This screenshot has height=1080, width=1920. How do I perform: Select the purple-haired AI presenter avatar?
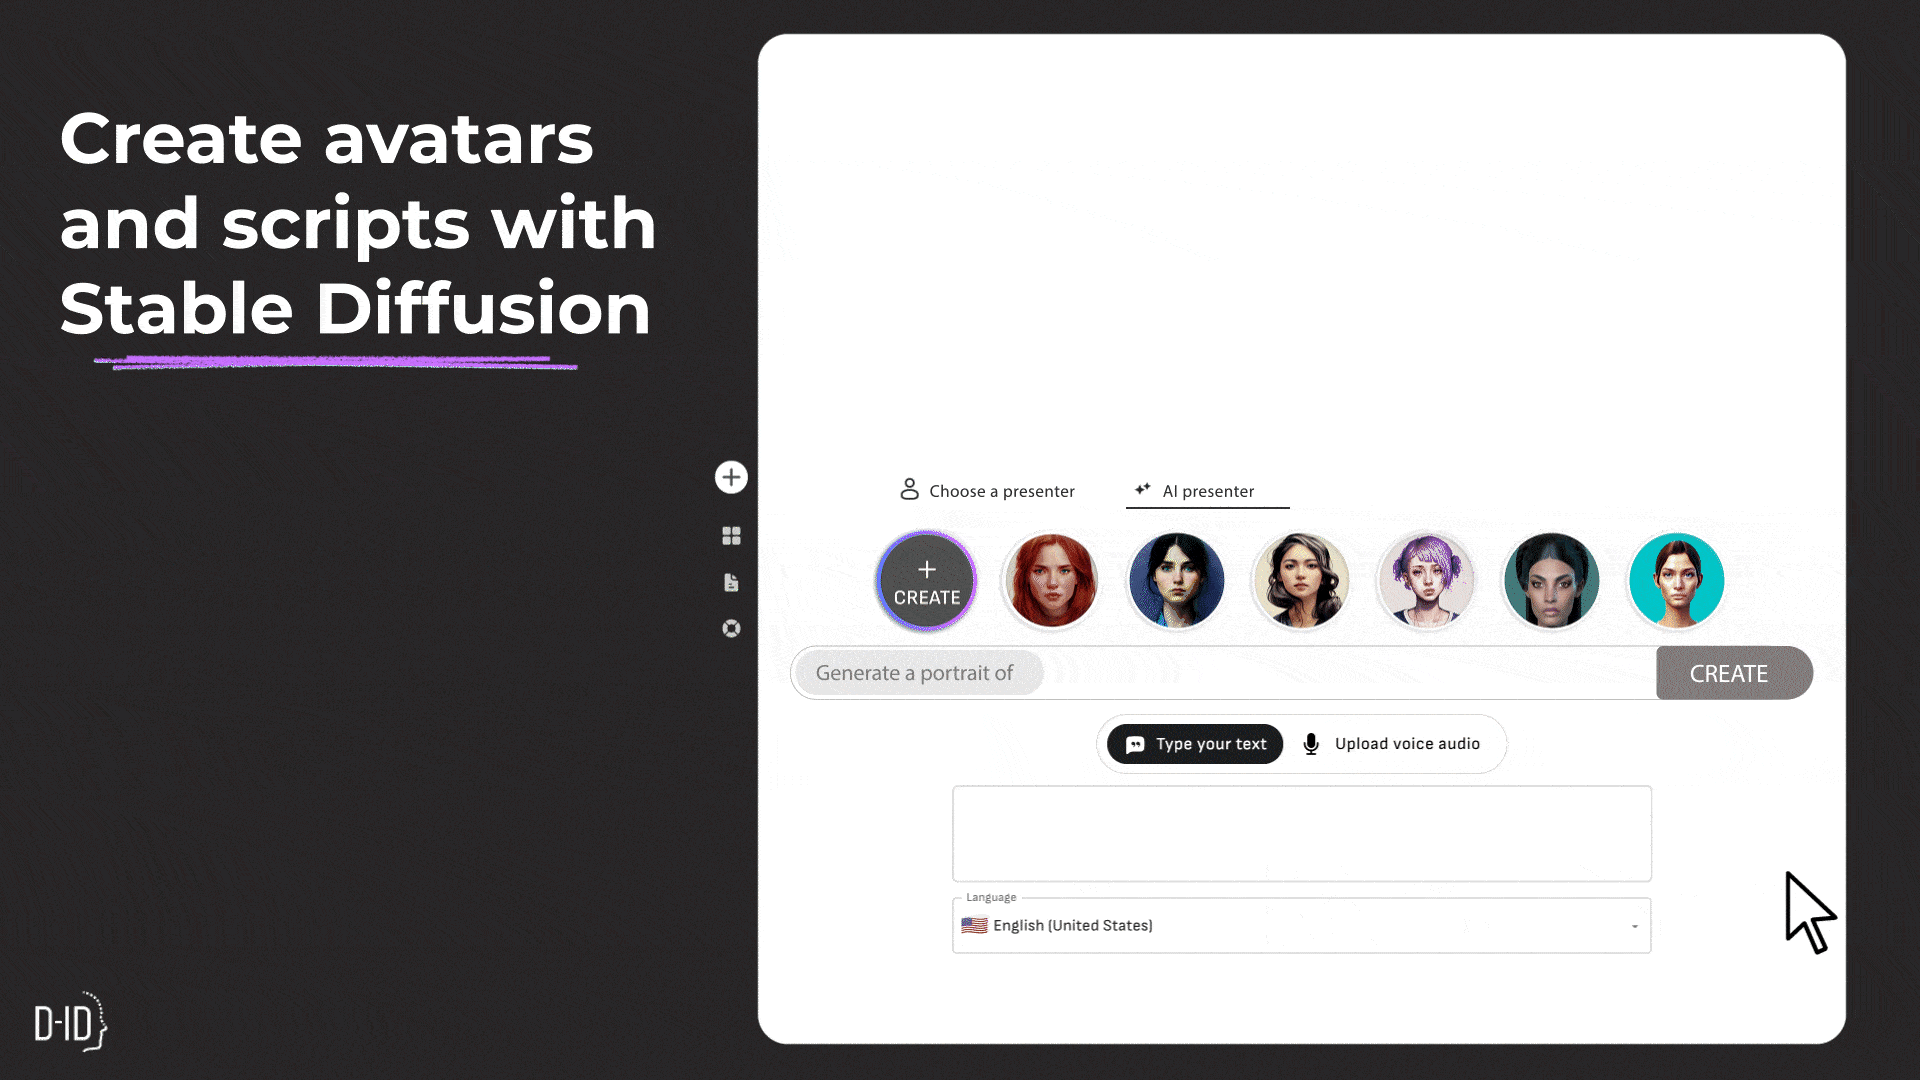point(1427,582)
